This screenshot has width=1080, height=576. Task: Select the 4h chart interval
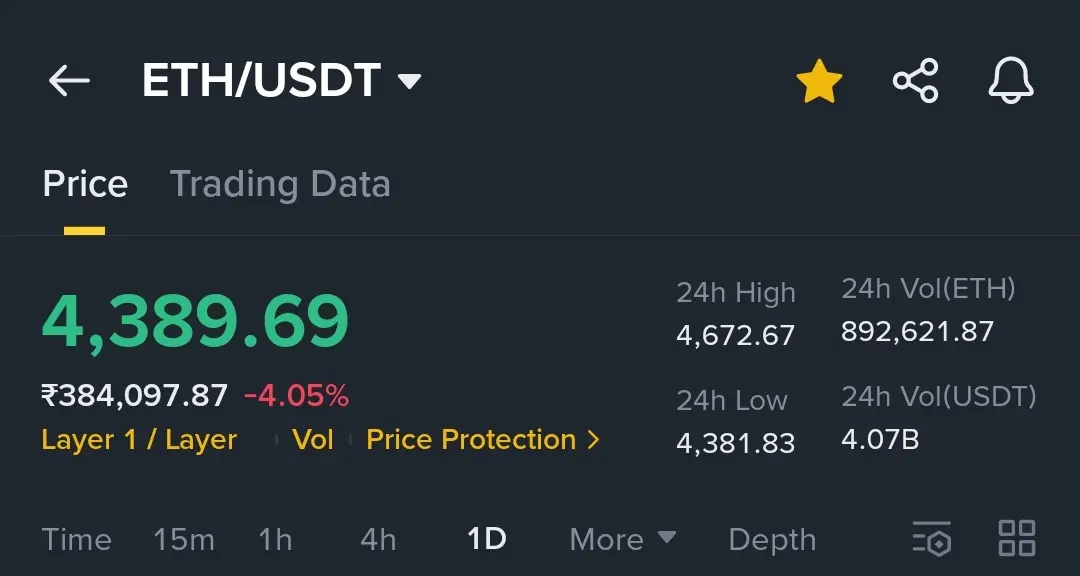tap(378, 539)
